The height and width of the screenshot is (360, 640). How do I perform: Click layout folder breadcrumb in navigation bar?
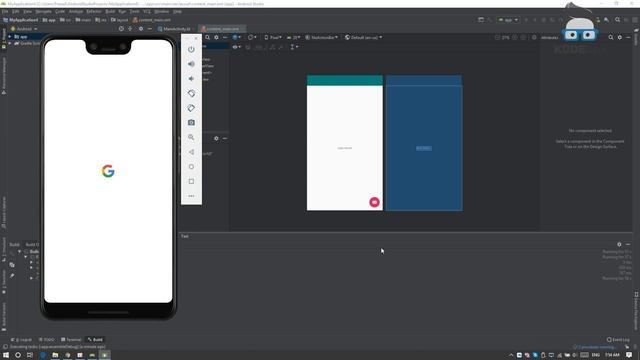tap(119, 20)
